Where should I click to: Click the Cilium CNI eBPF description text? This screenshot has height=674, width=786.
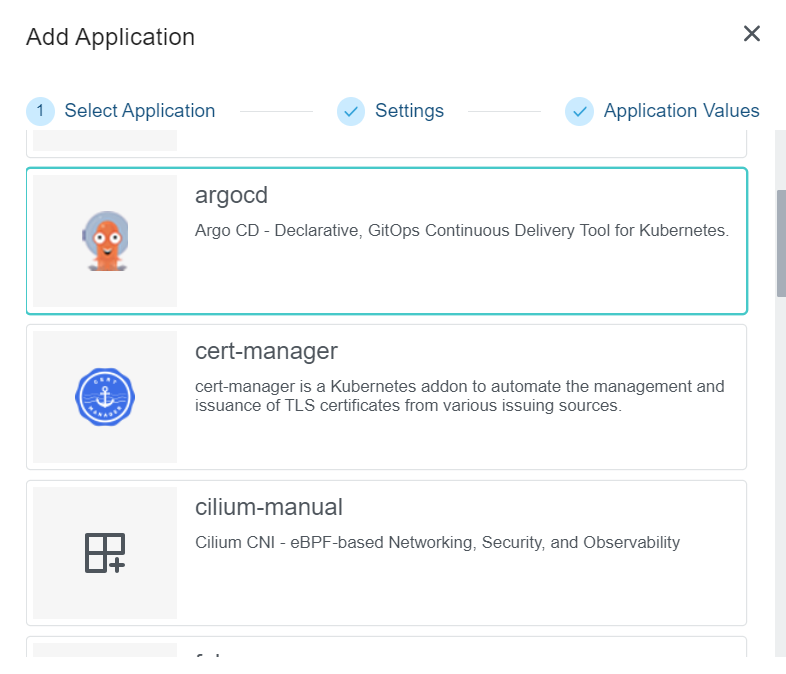pos(437,543)
